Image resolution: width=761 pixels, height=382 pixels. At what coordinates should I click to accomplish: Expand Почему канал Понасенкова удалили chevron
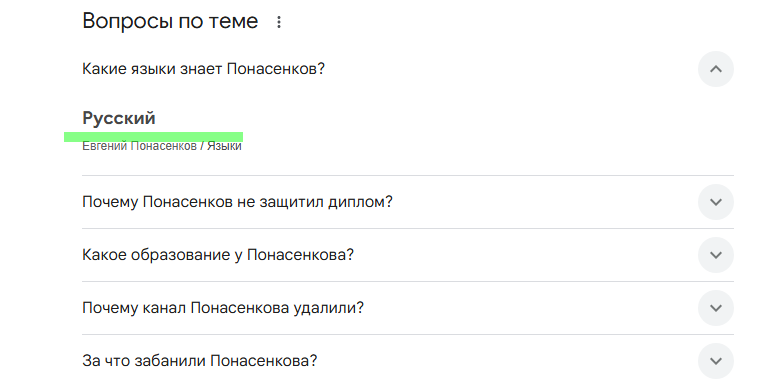pos(715,308)
